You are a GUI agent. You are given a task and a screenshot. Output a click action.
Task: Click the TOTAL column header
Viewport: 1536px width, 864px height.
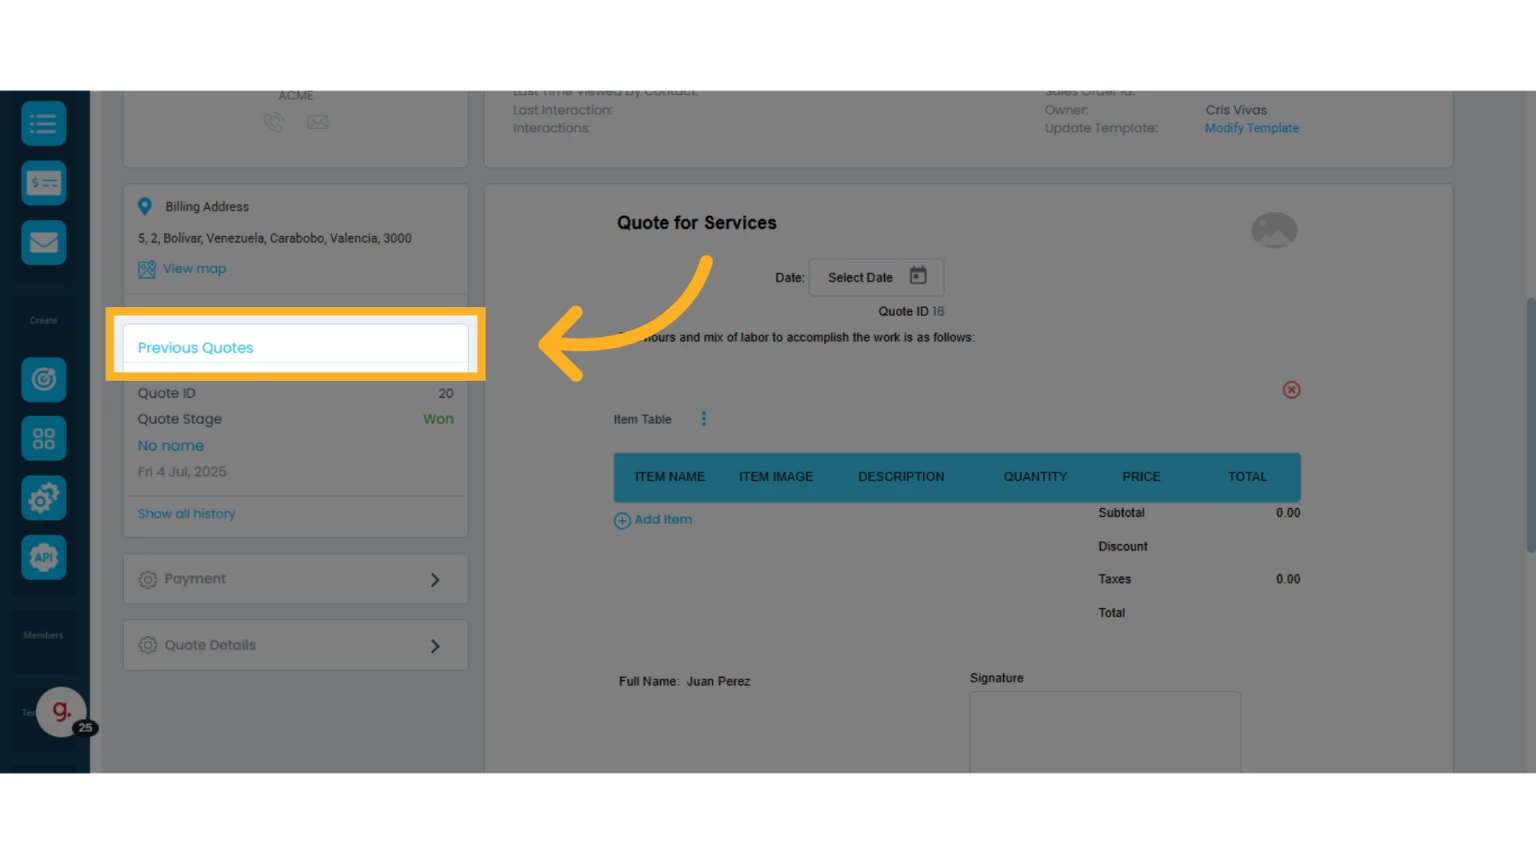coord(1247,477)
